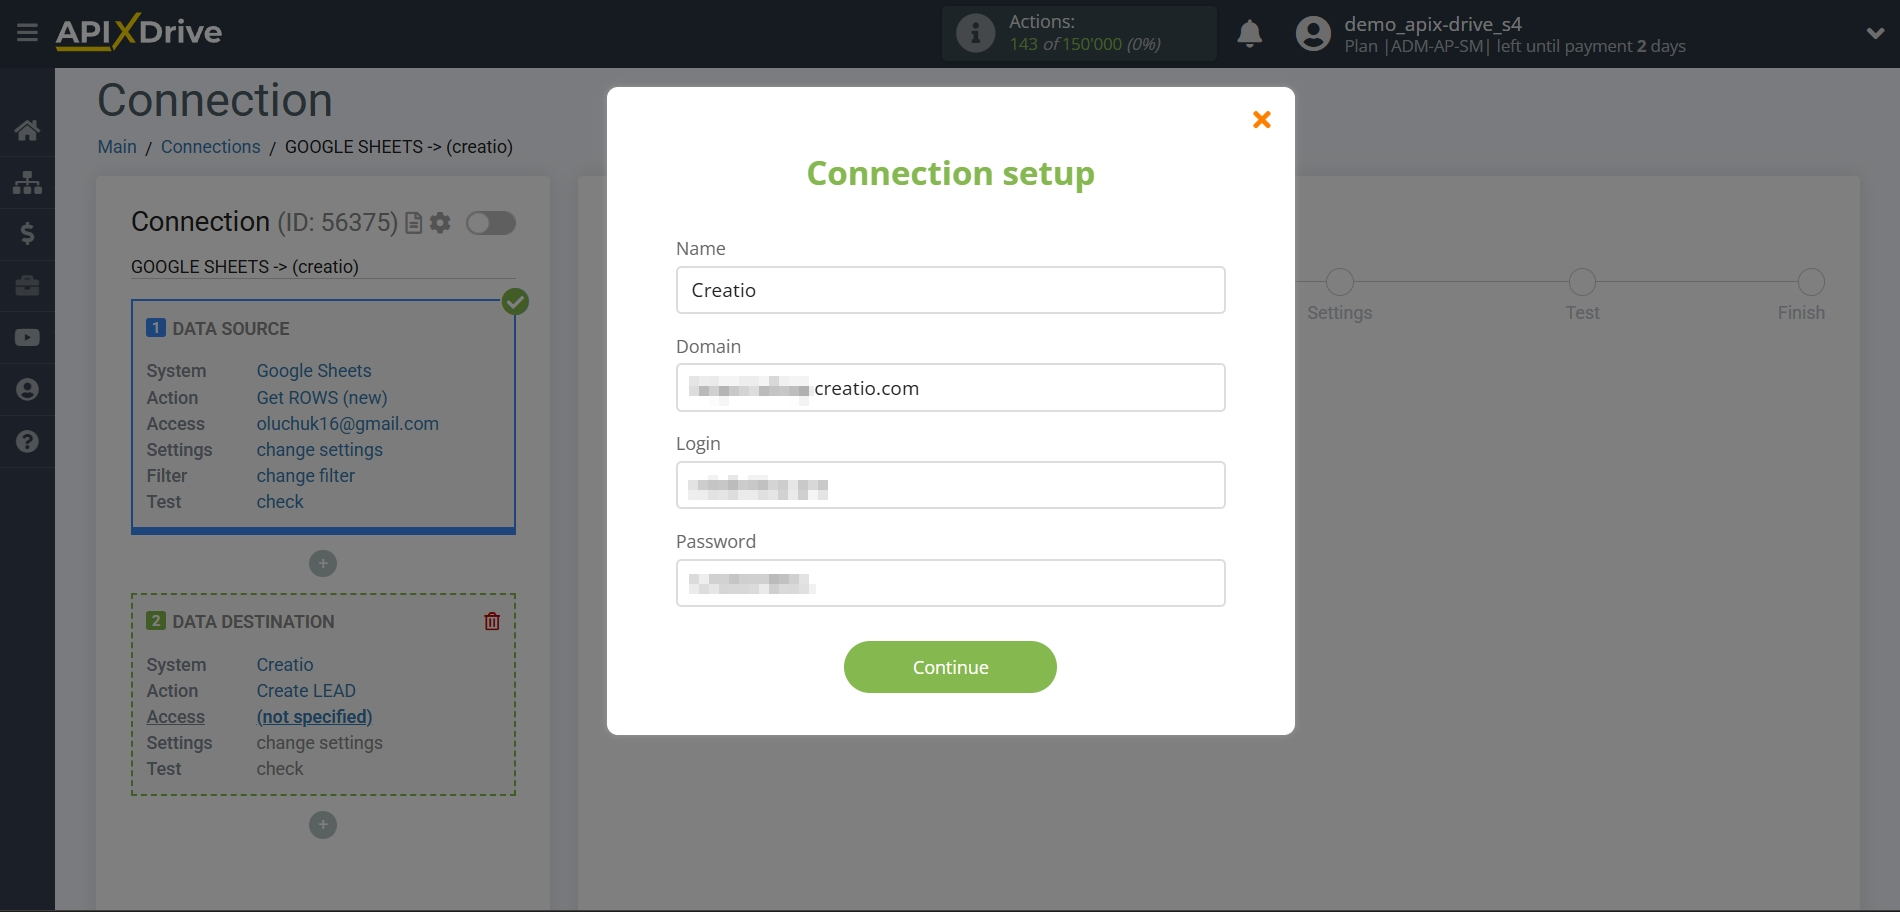This screenshot has height=912, width=1900.
Task: Expand the account dropdown chevron
Action: tap(1875, 34)
